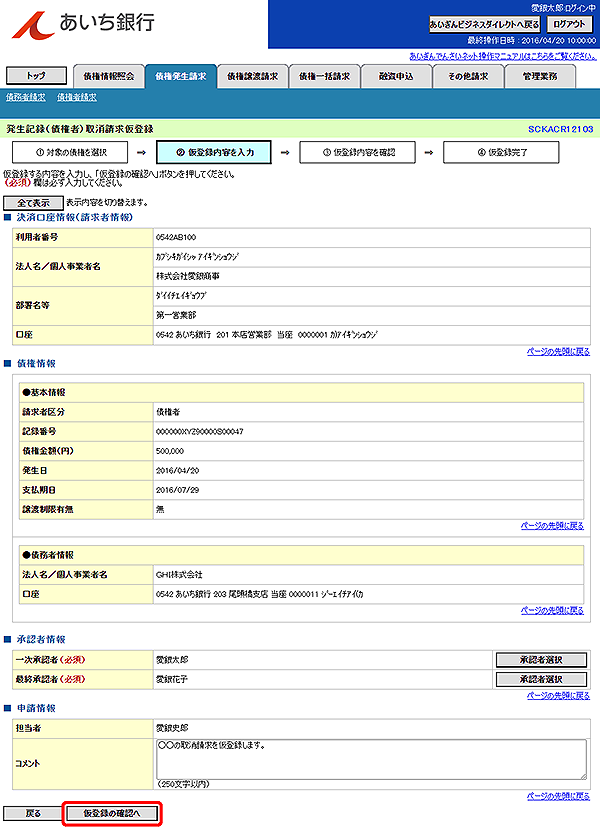Open the その他請求 tab
Screen dimensions: 600x829
click(468, 77)
